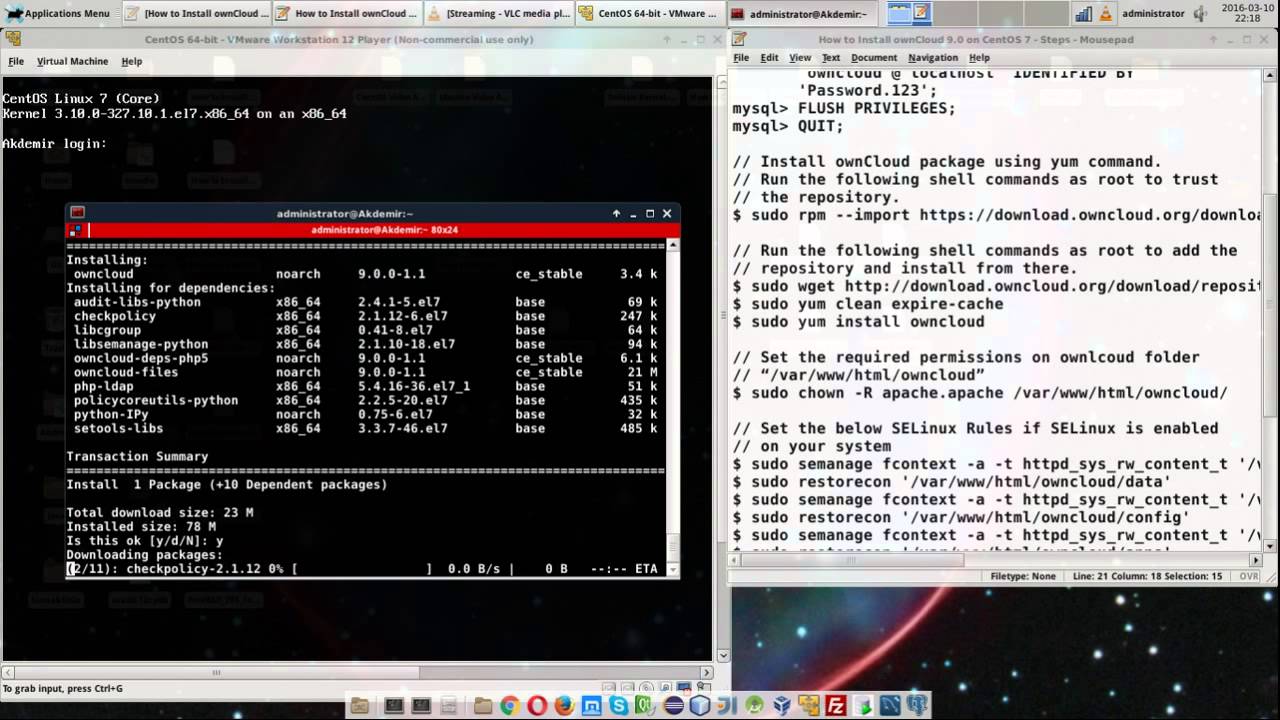Launch FileZilla from the dock
Image resolution: width=1280 pixels, height=720 pixels.
(836, 705)
